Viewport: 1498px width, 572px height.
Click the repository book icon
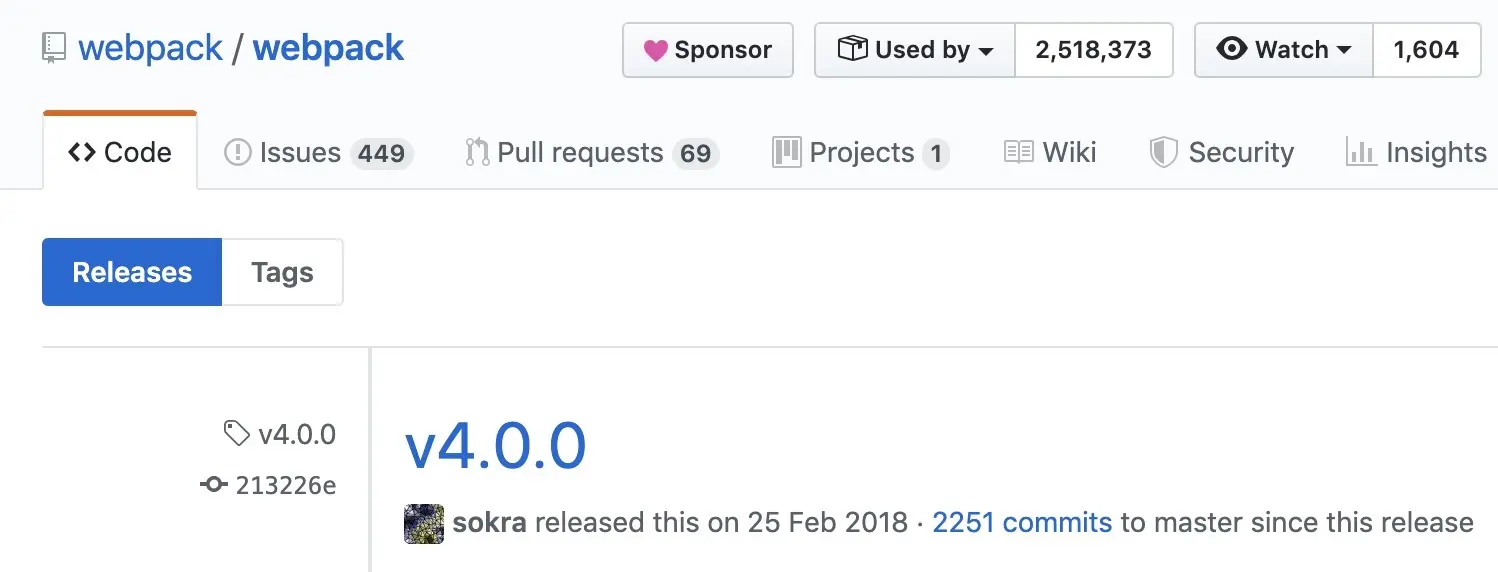click(54, 48)
